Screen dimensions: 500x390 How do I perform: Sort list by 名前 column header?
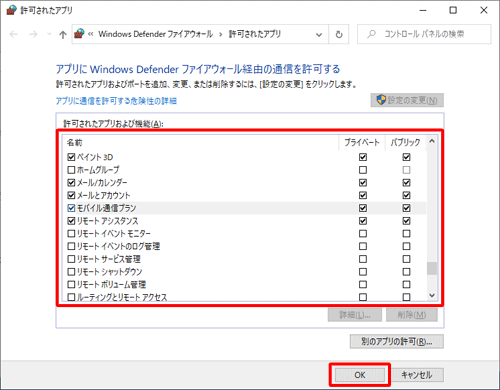point(75,143)
